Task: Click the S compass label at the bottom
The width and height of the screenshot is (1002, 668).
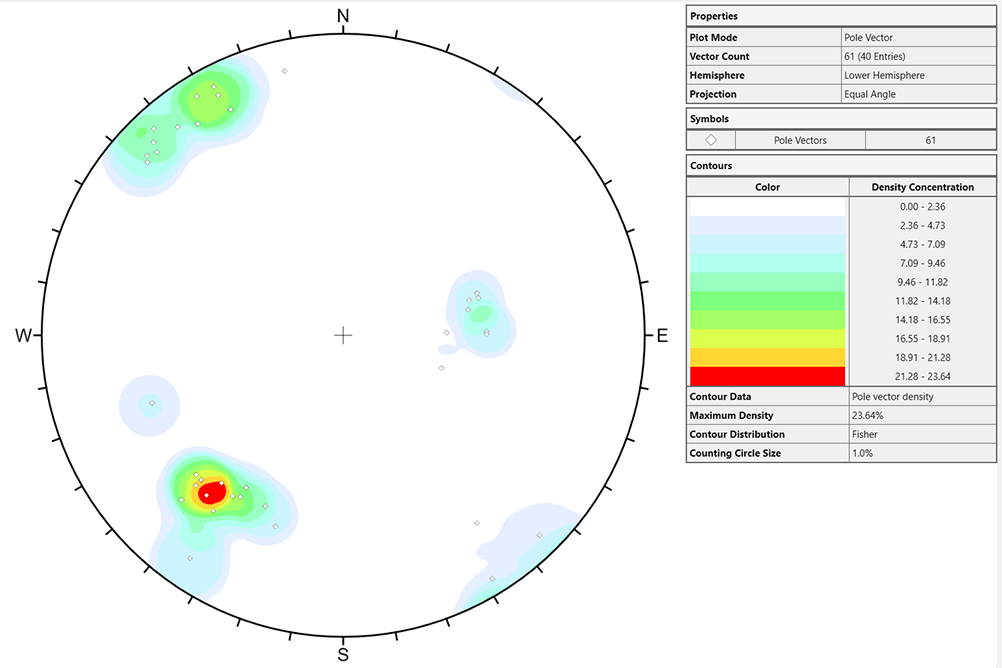Action: (343, 655)
